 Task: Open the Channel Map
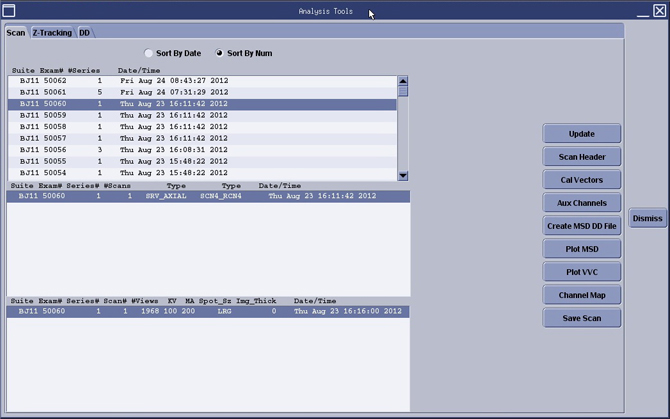tap(582, 295)
